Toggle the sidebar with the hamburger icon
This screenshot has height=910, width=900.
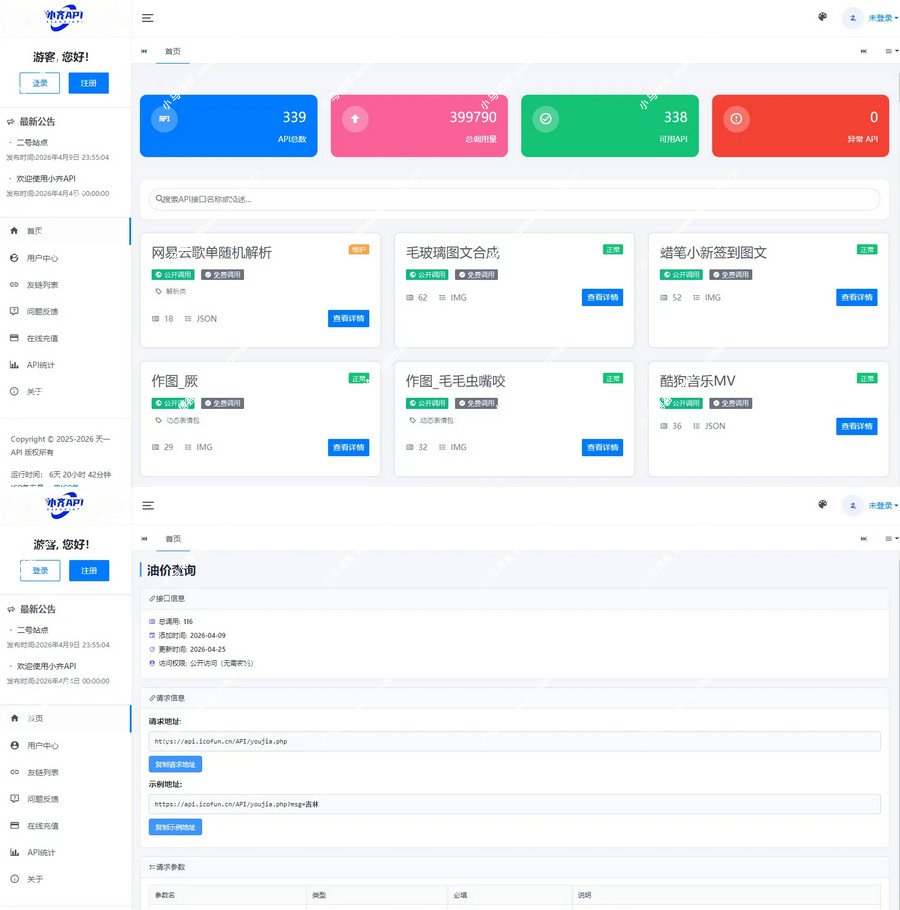148,17
